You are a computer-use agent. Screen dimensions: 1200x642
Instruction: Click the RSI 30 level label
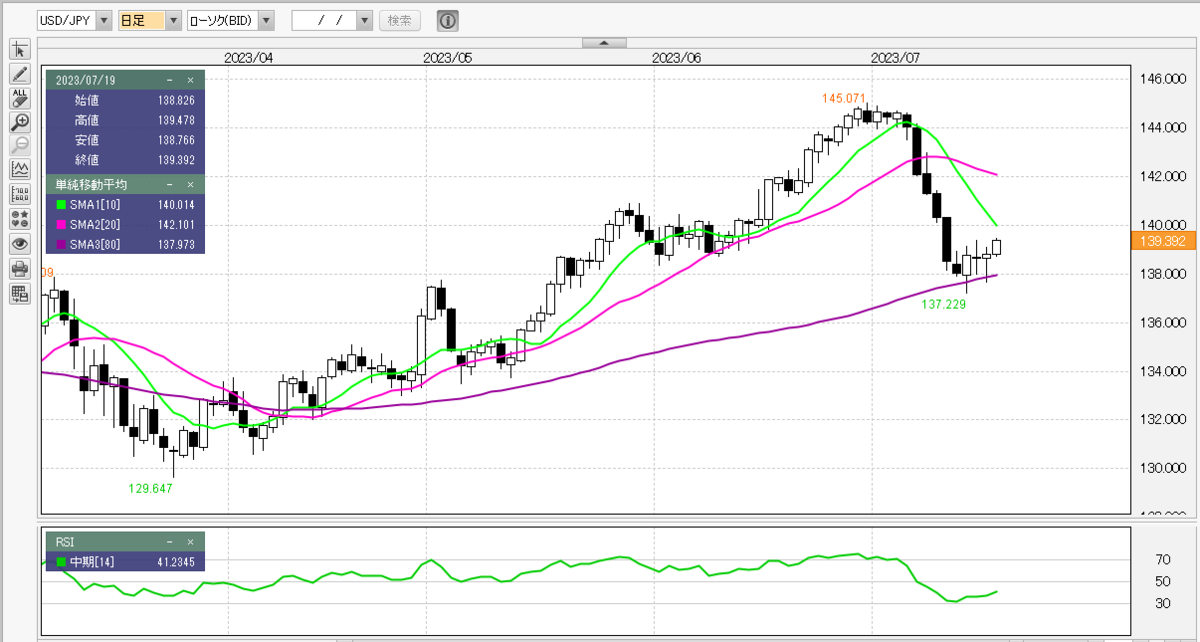point(1162,603)
